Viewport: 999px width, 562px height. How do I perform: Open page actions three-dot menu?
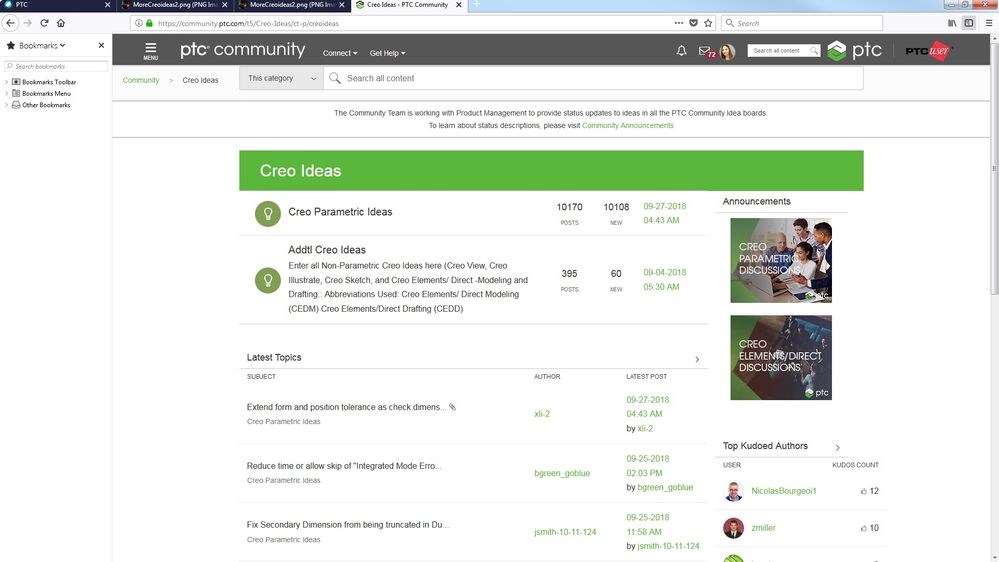679,23
